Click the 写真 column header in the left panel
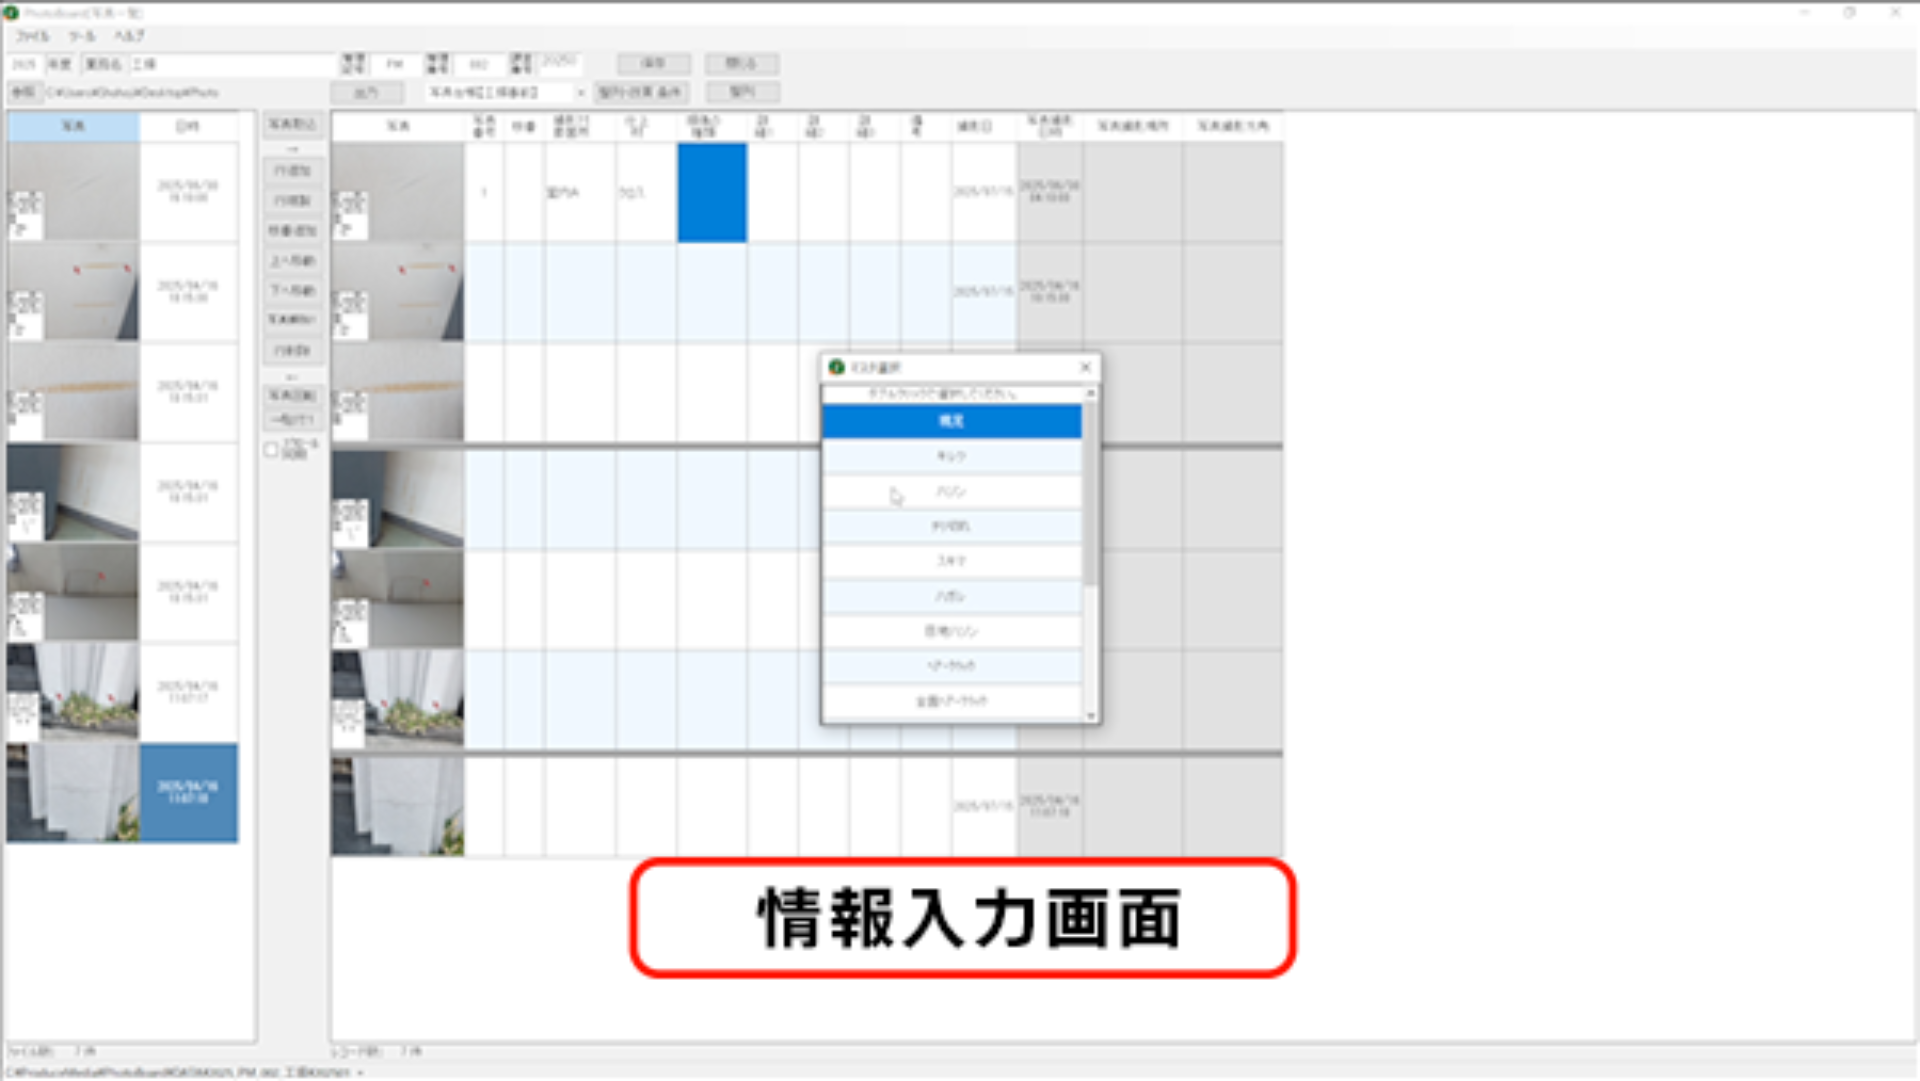The height and width of the screenshot is (1081, 1920). pyautogui.click(x=73, y=126)
